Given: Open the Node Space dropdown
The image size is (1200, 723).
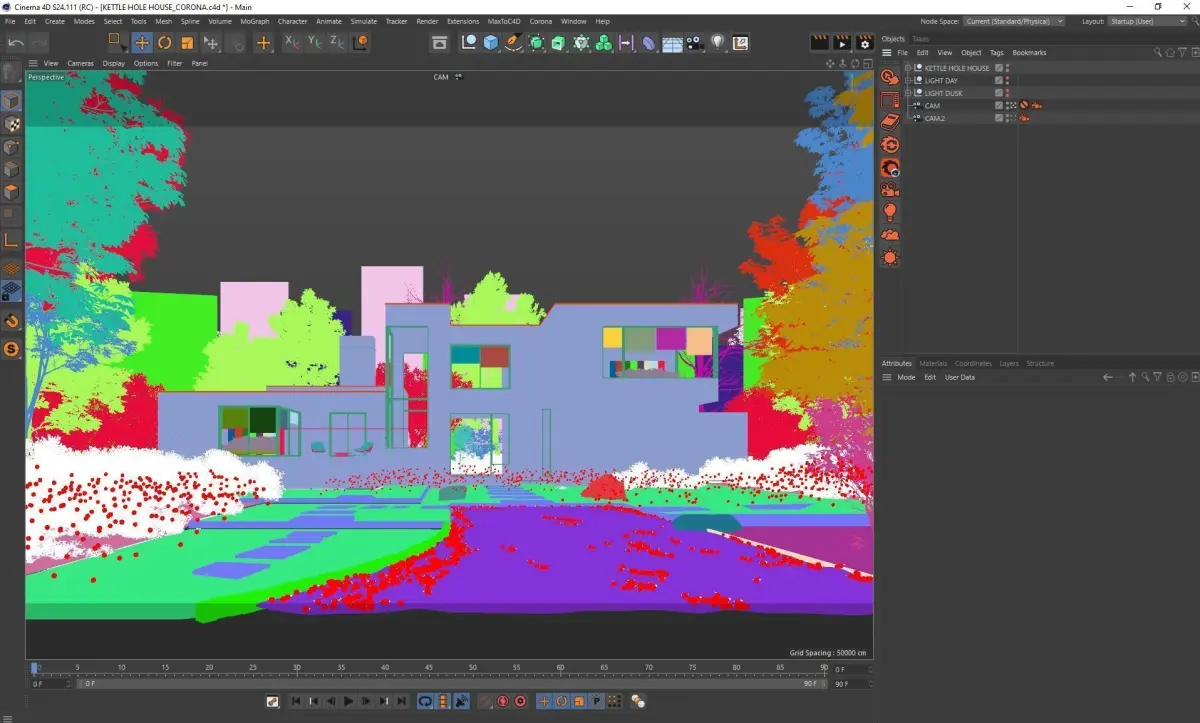Looking at the screenshot, I should (1014, 21).
